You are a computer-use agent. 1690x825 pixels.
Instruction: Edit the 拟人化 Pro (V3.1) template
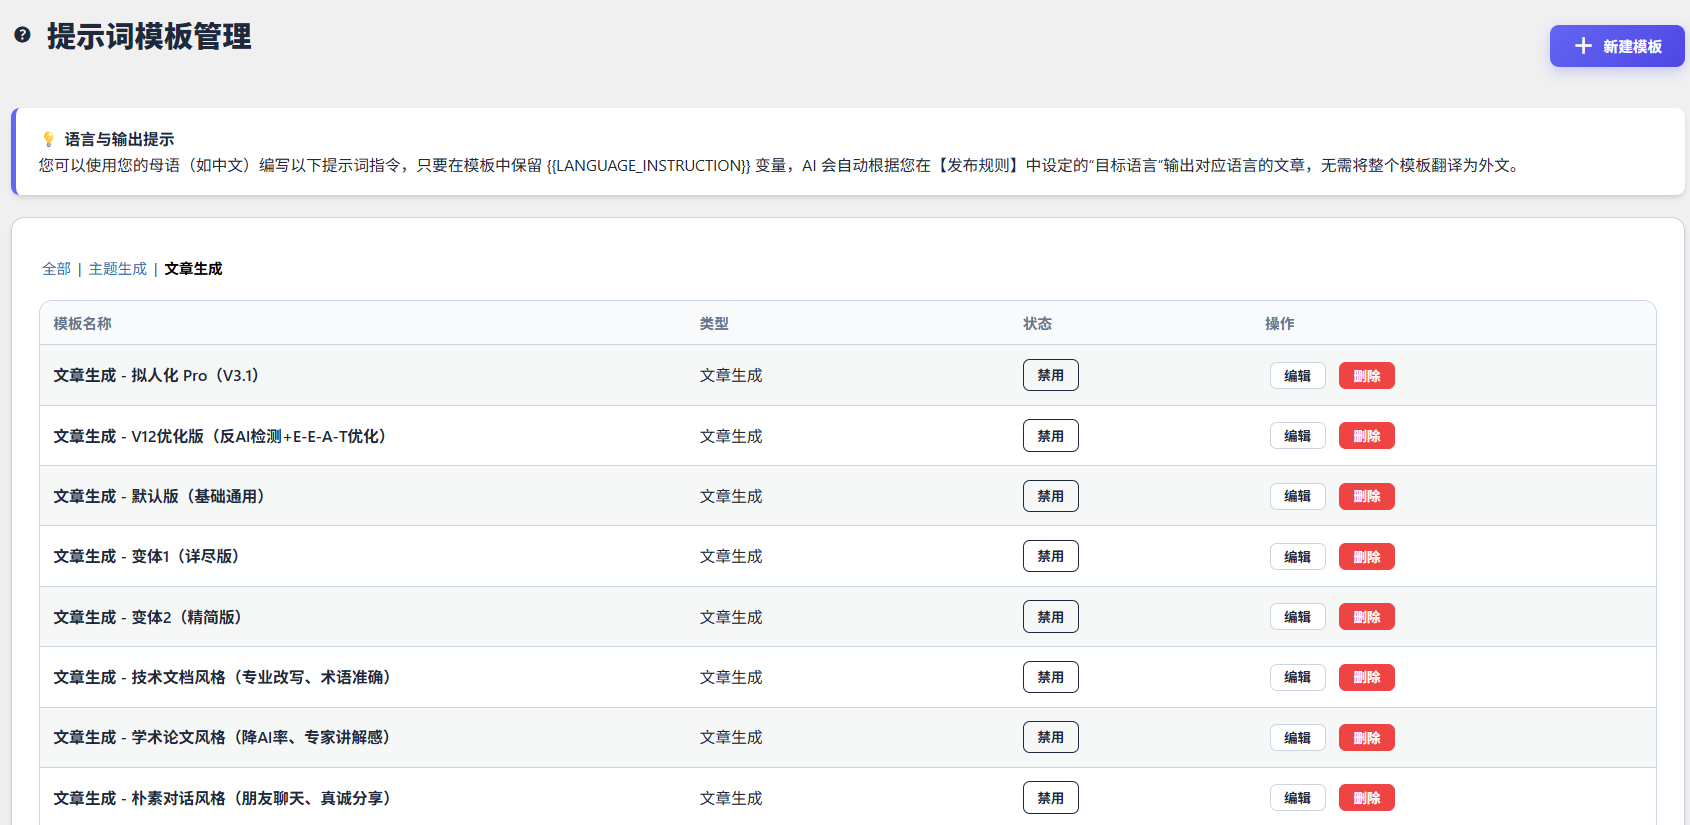1297,376
